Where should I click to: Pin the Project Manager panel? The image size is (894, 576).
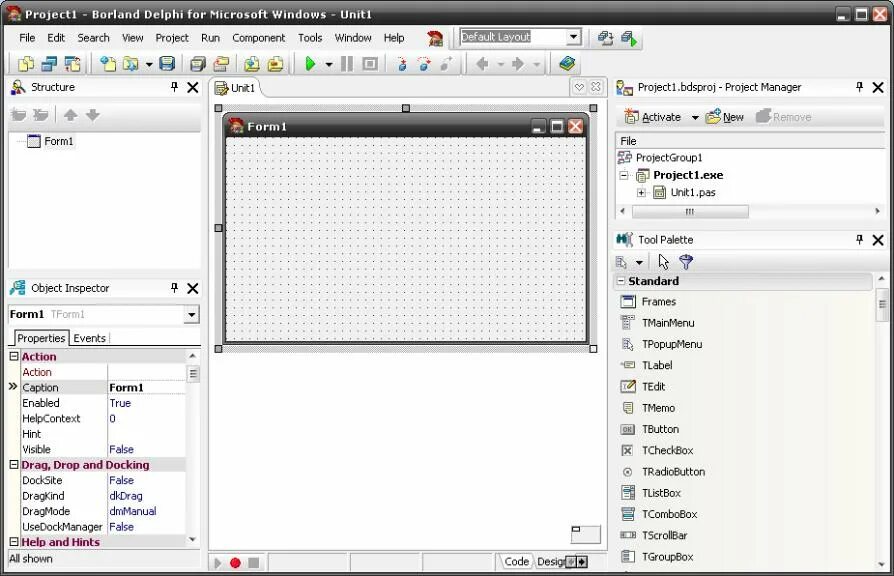[x=860, y=87]
